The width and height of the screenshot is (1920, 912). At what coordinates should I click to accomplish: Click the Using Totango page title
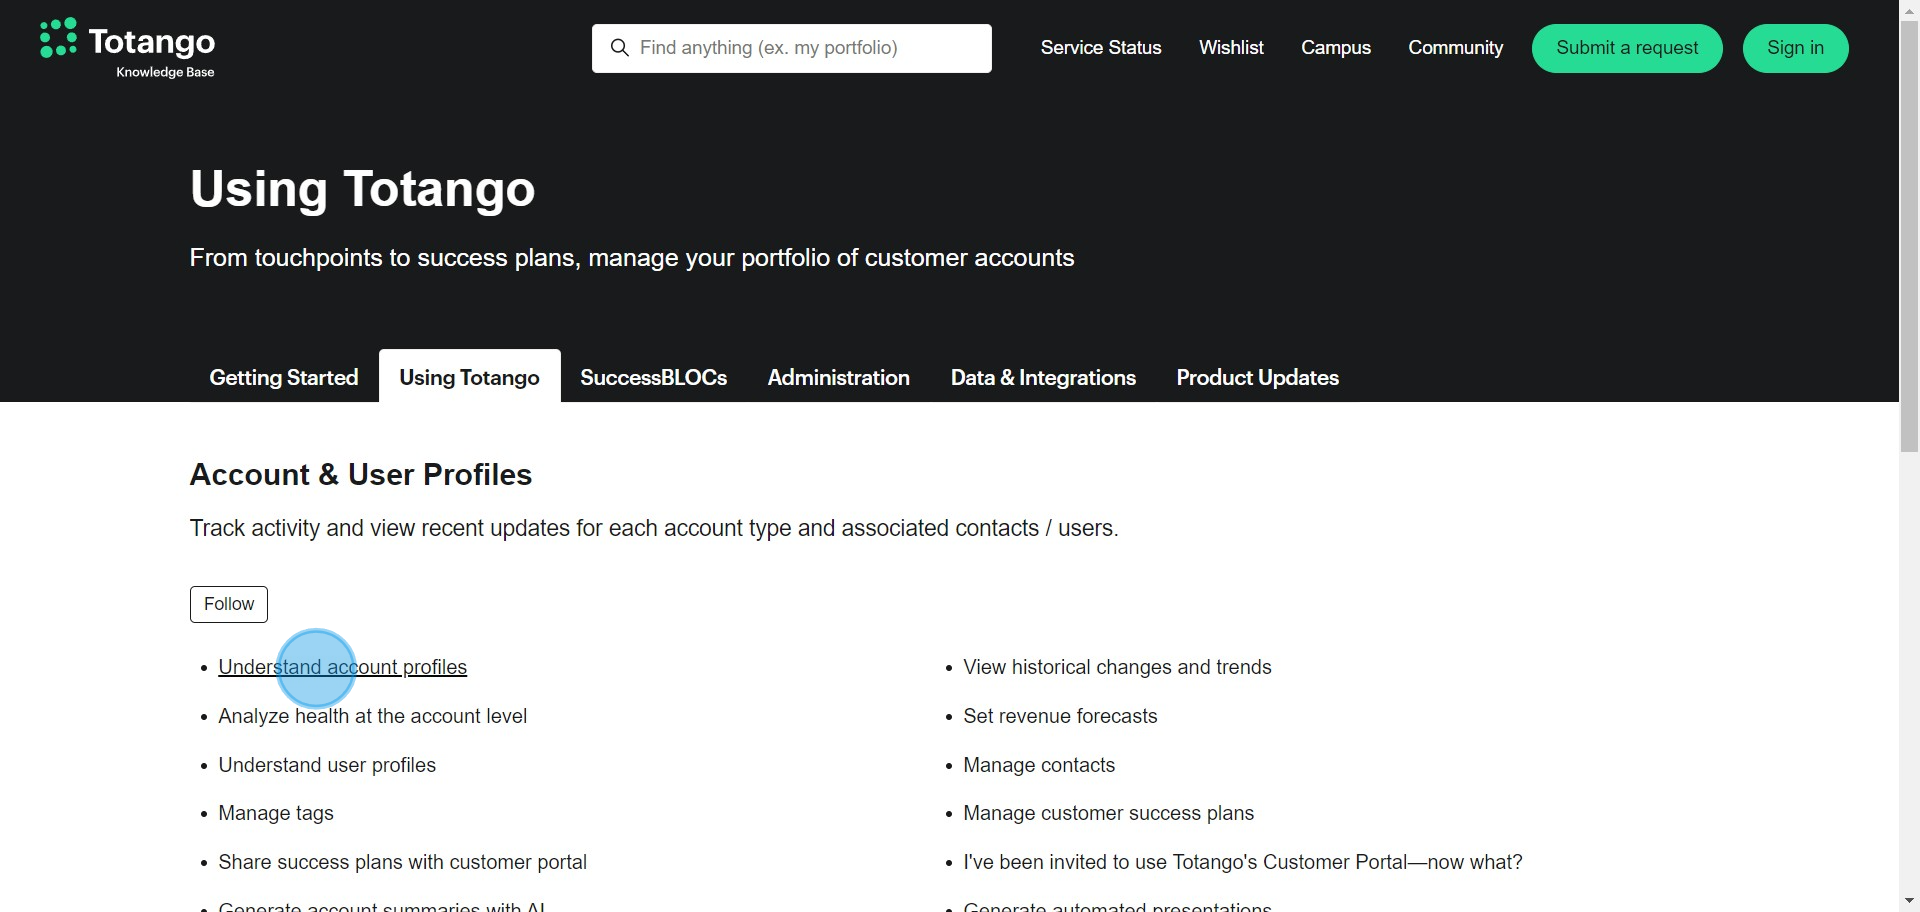(x=362, y=189)
